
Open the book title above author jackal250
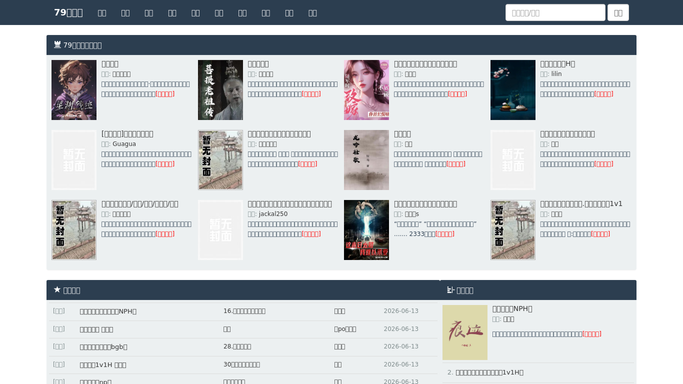tap(290, 204)
